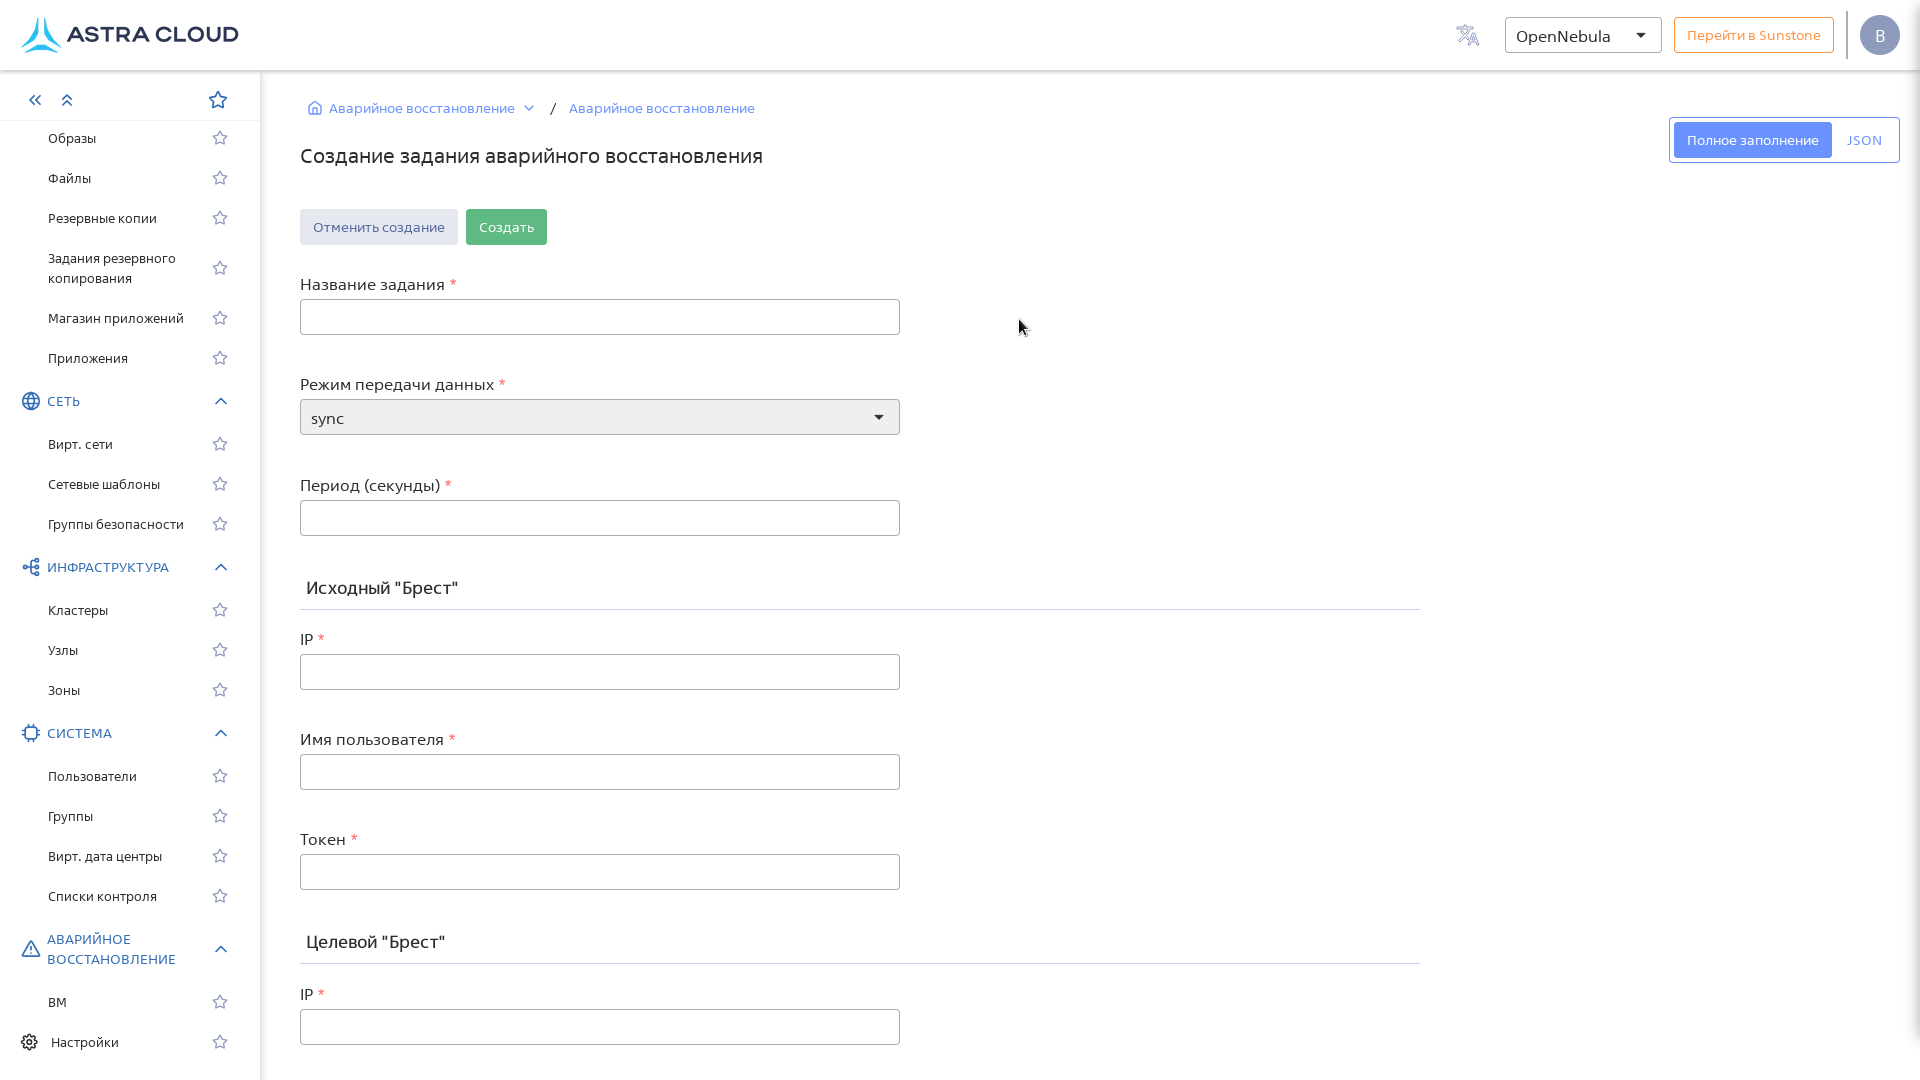
Task: Click the Отменить создание button
Action: [x=379, y=227]
